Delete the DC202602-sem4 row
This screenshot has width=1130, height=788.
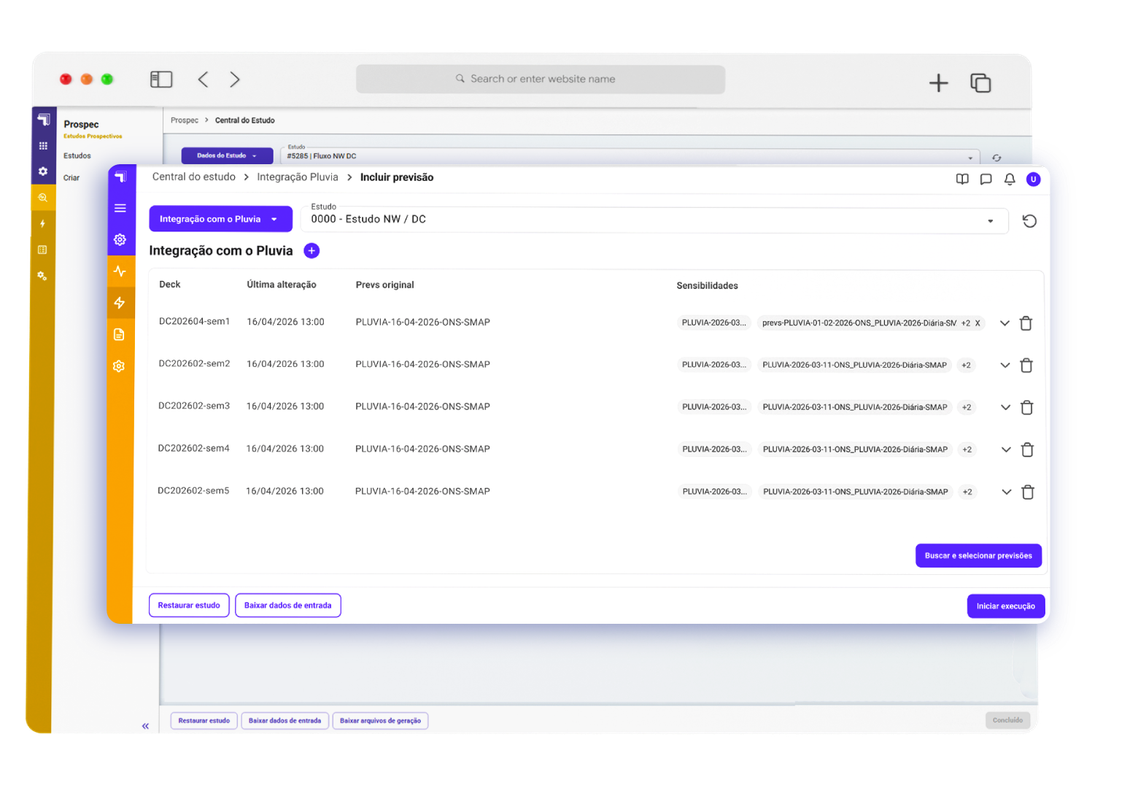click(1028, 450)
